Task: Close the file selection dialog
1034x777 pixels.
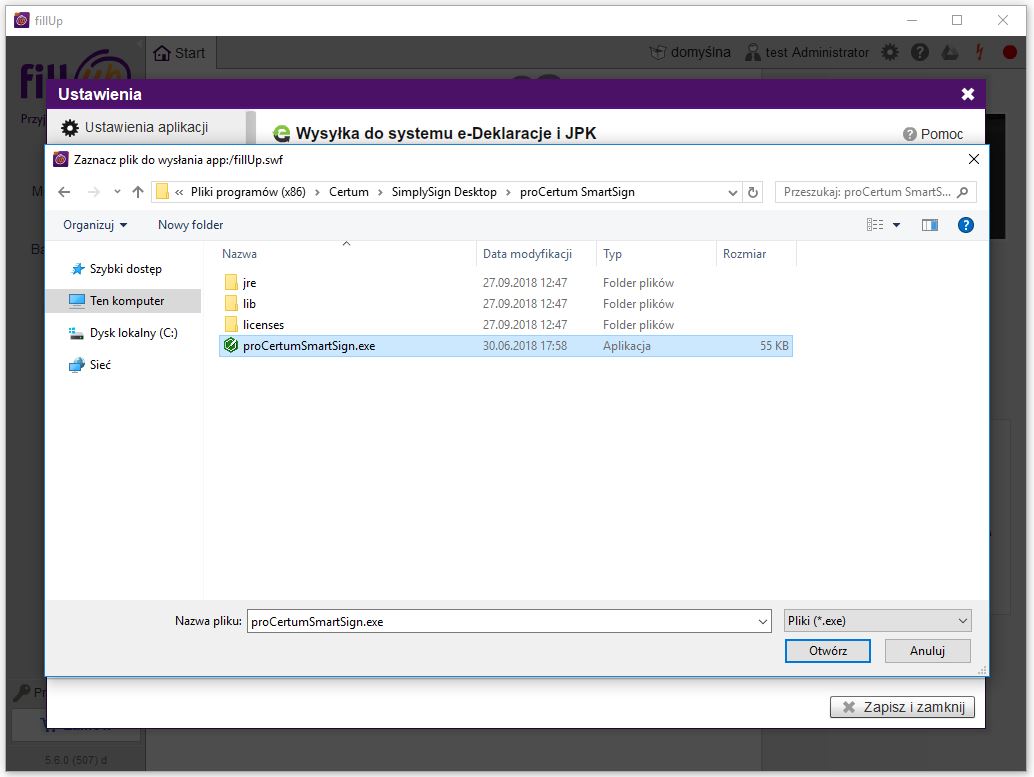Action: click(973, 159)
